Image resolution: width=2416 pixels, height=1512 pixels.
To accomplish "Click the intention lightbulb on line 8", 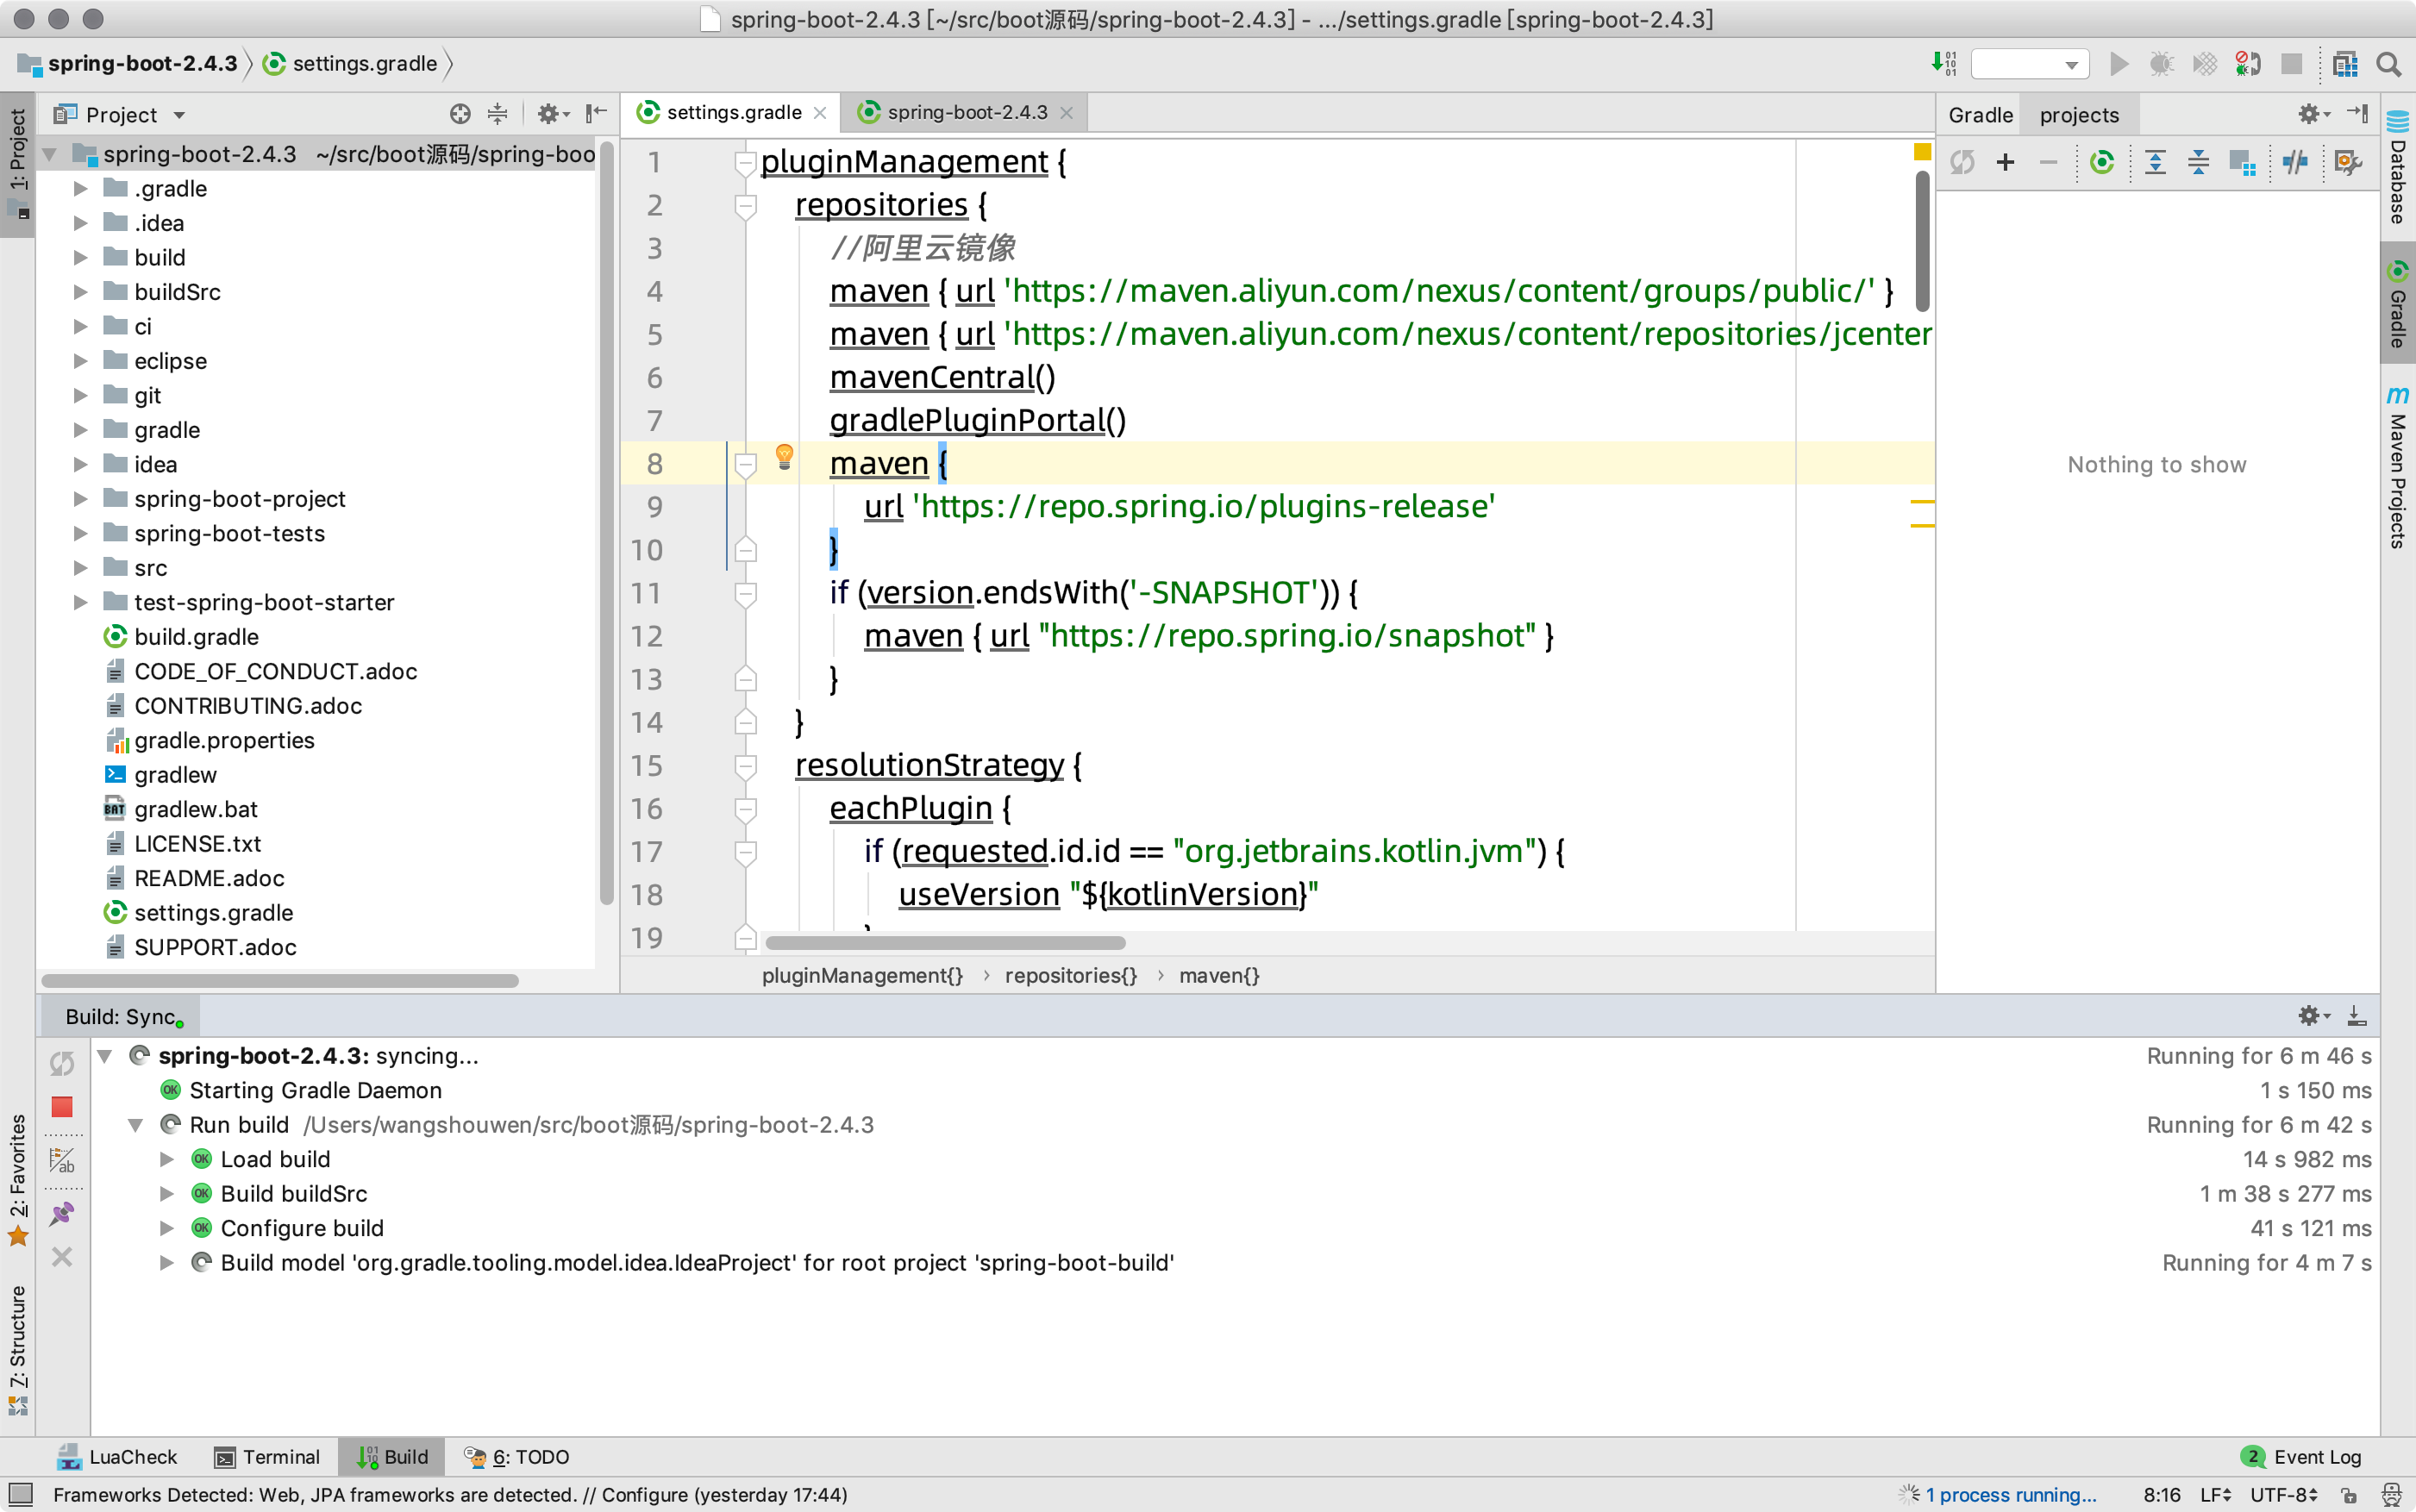I will [785, 457].
